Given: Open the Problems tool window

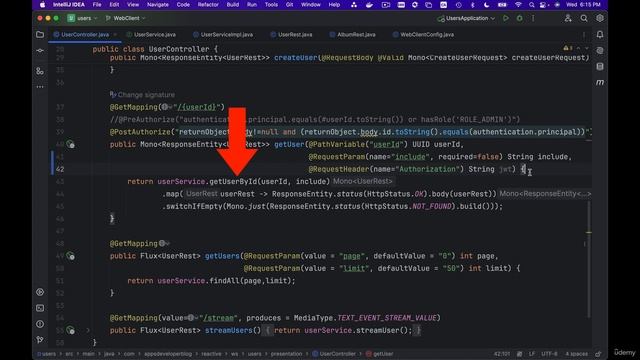Looking at the screenshot, I should tap(40, 324).
